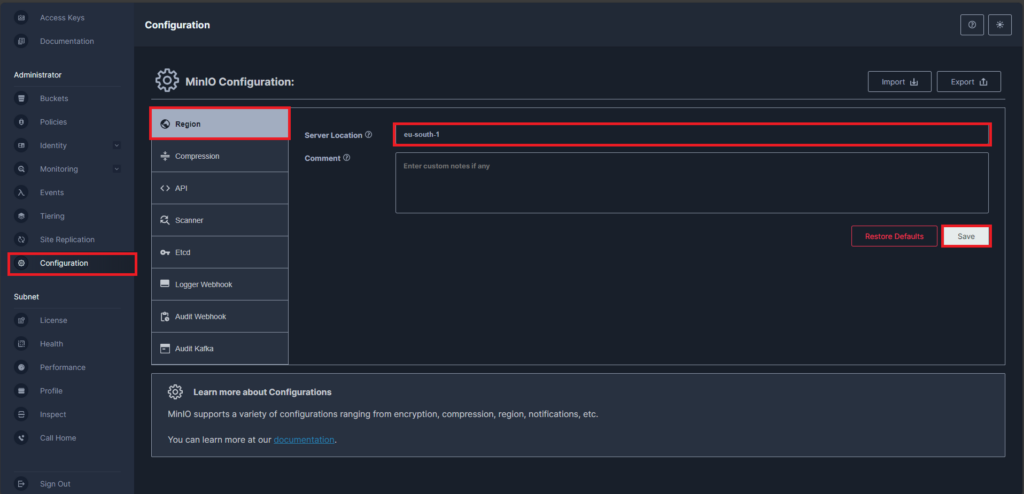Open the Events lambda icon

(x=21, y=192)
